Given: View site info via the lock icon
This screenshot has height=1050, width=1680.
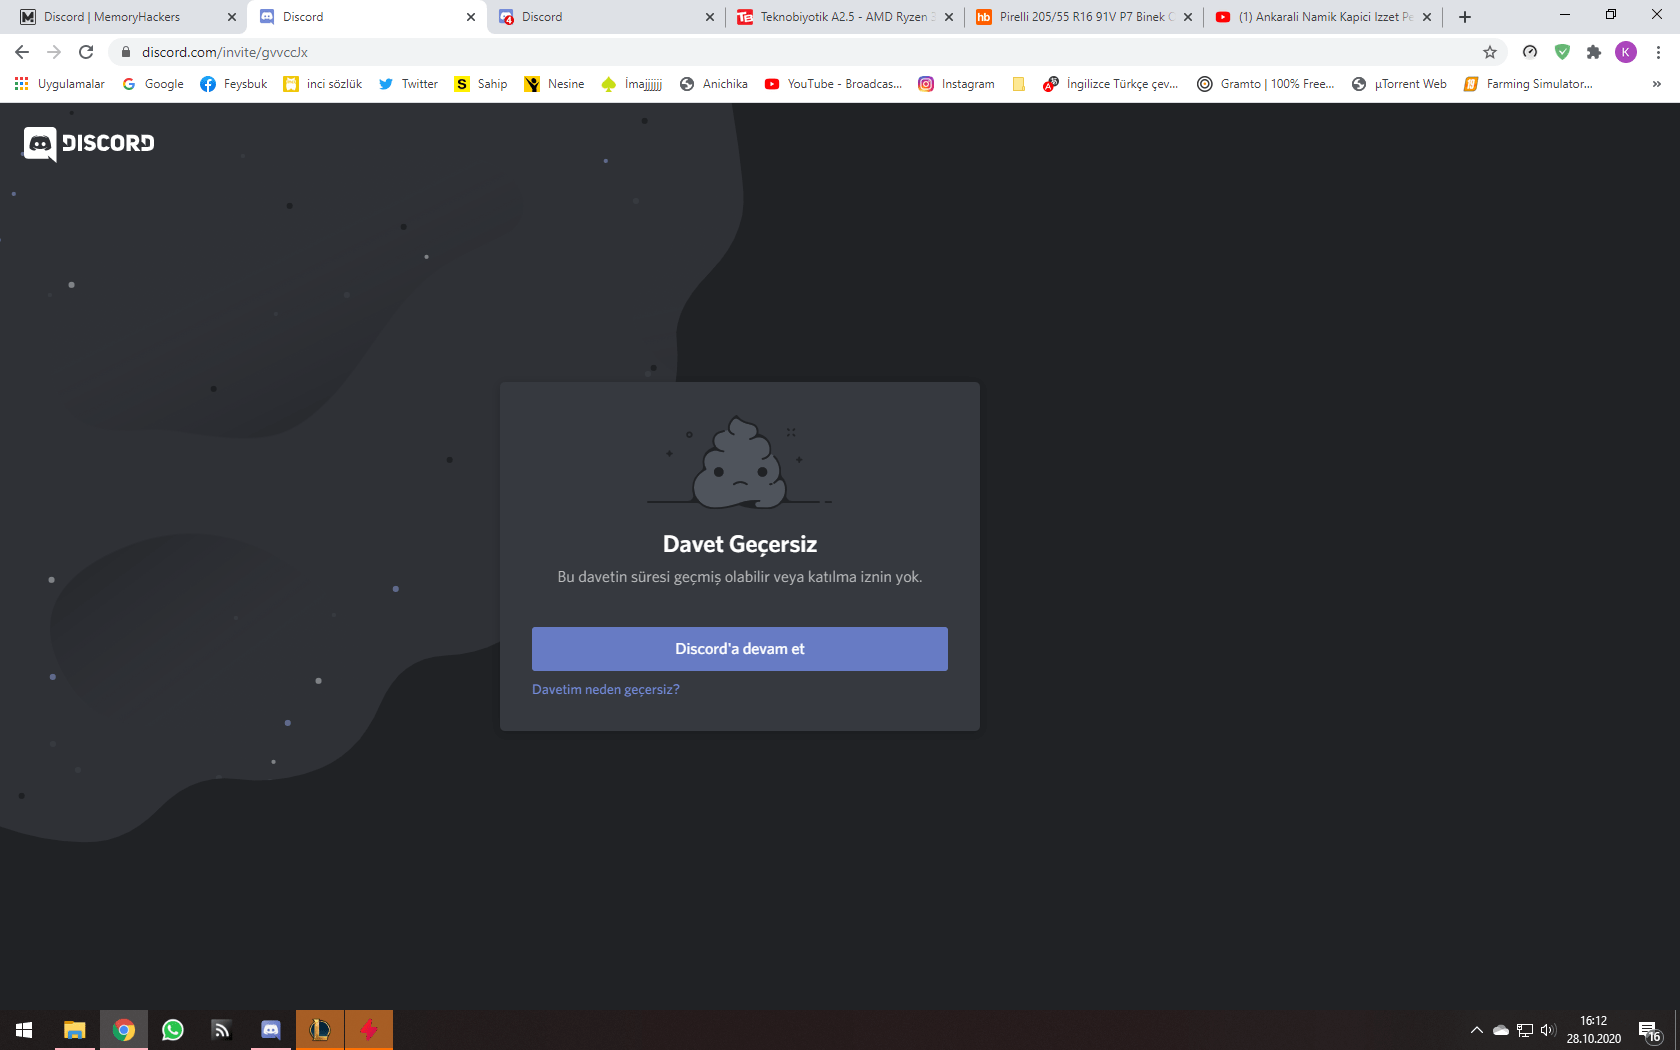Looking at the screenshot, I should pos(126,52).
